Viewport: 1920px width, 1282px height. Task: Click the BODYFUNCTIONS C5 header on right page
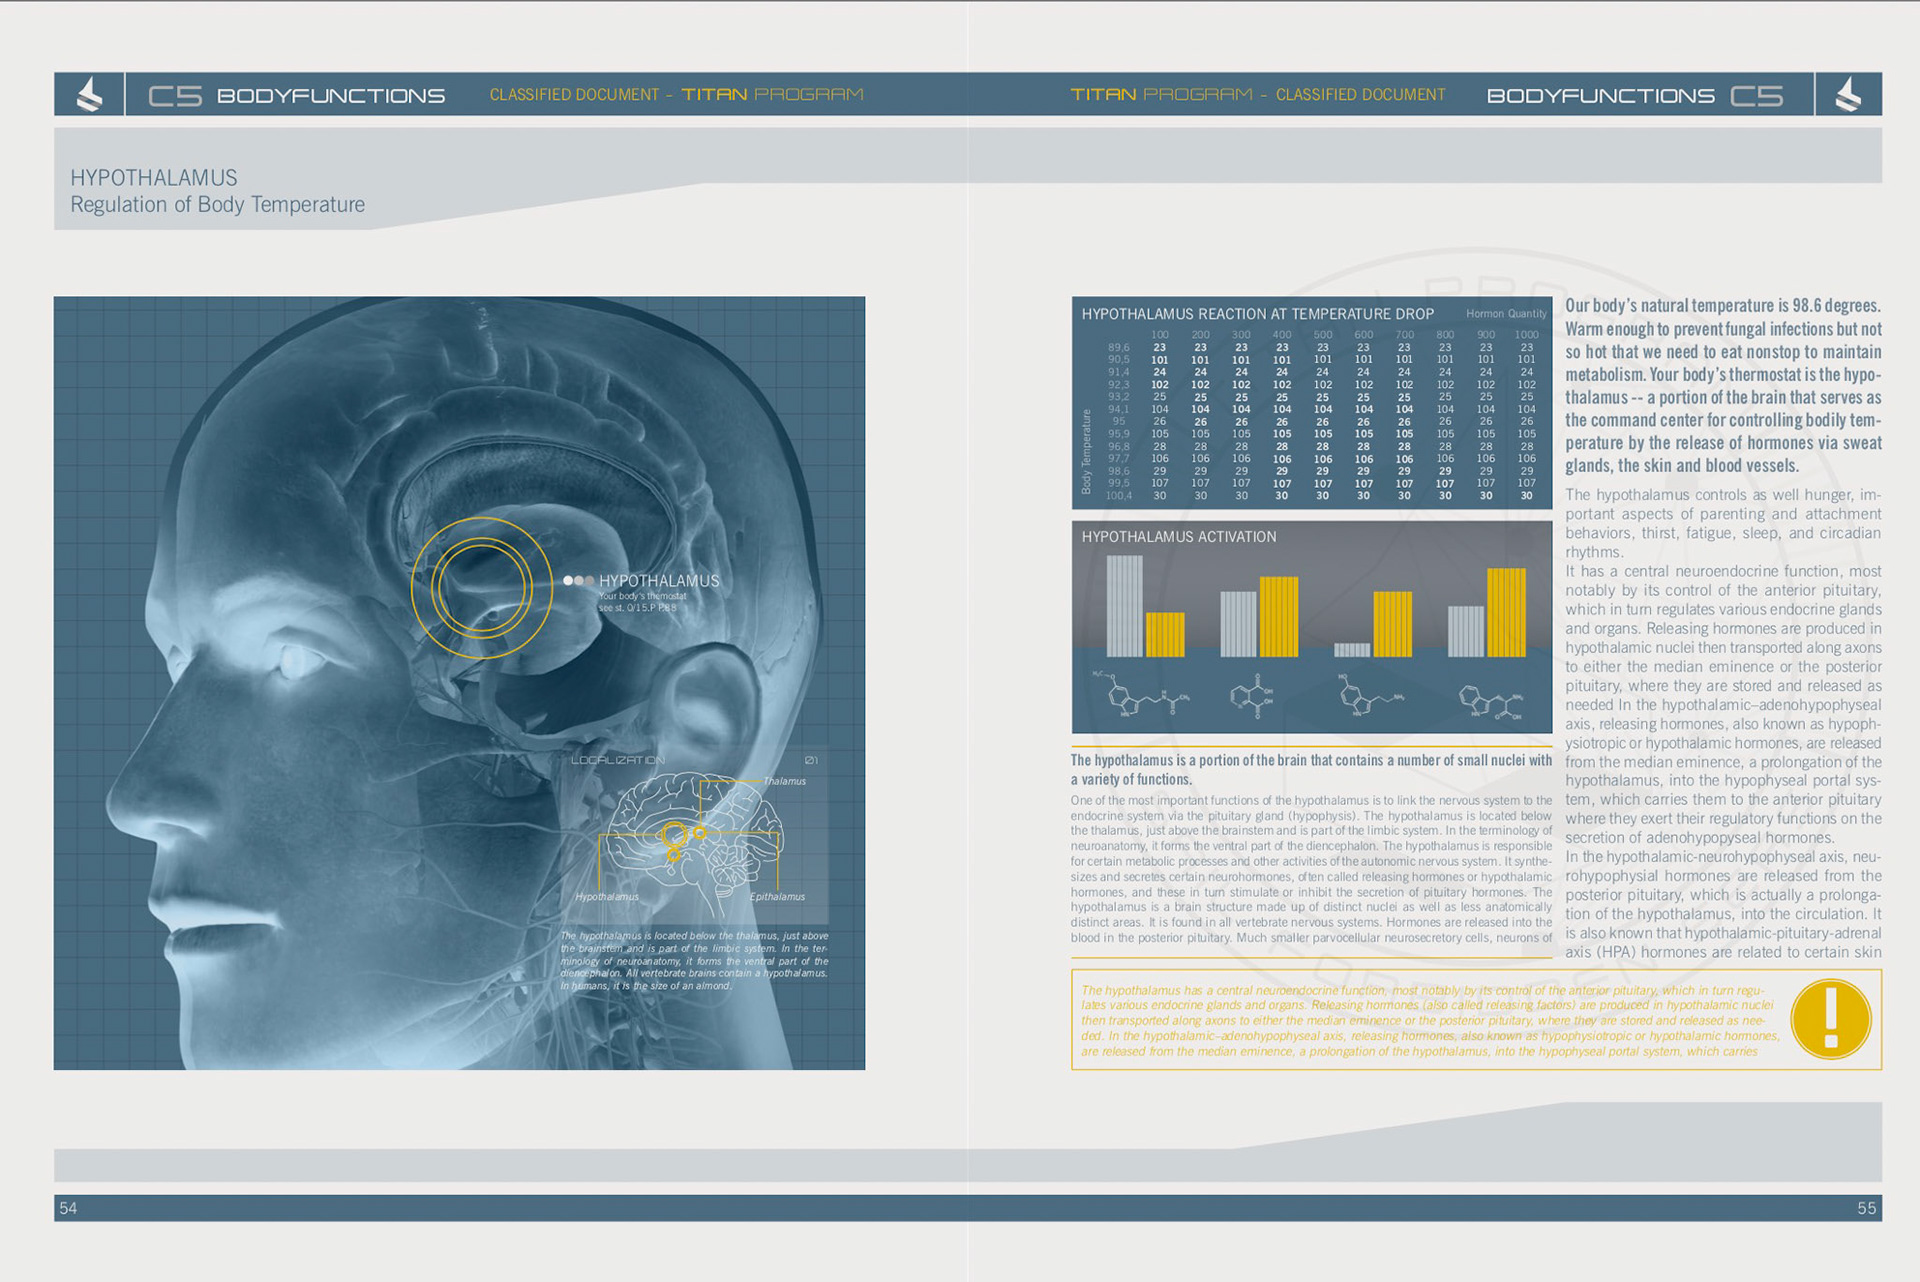tap(1634, 96)
